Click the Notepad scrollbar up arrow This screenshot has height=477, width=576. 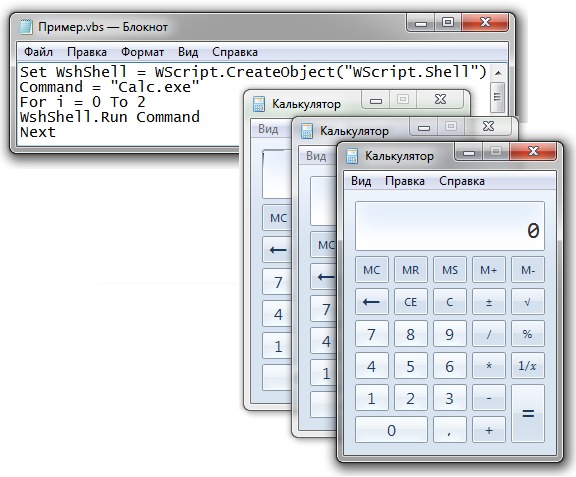pyautogui.click(x=498, y=73)
